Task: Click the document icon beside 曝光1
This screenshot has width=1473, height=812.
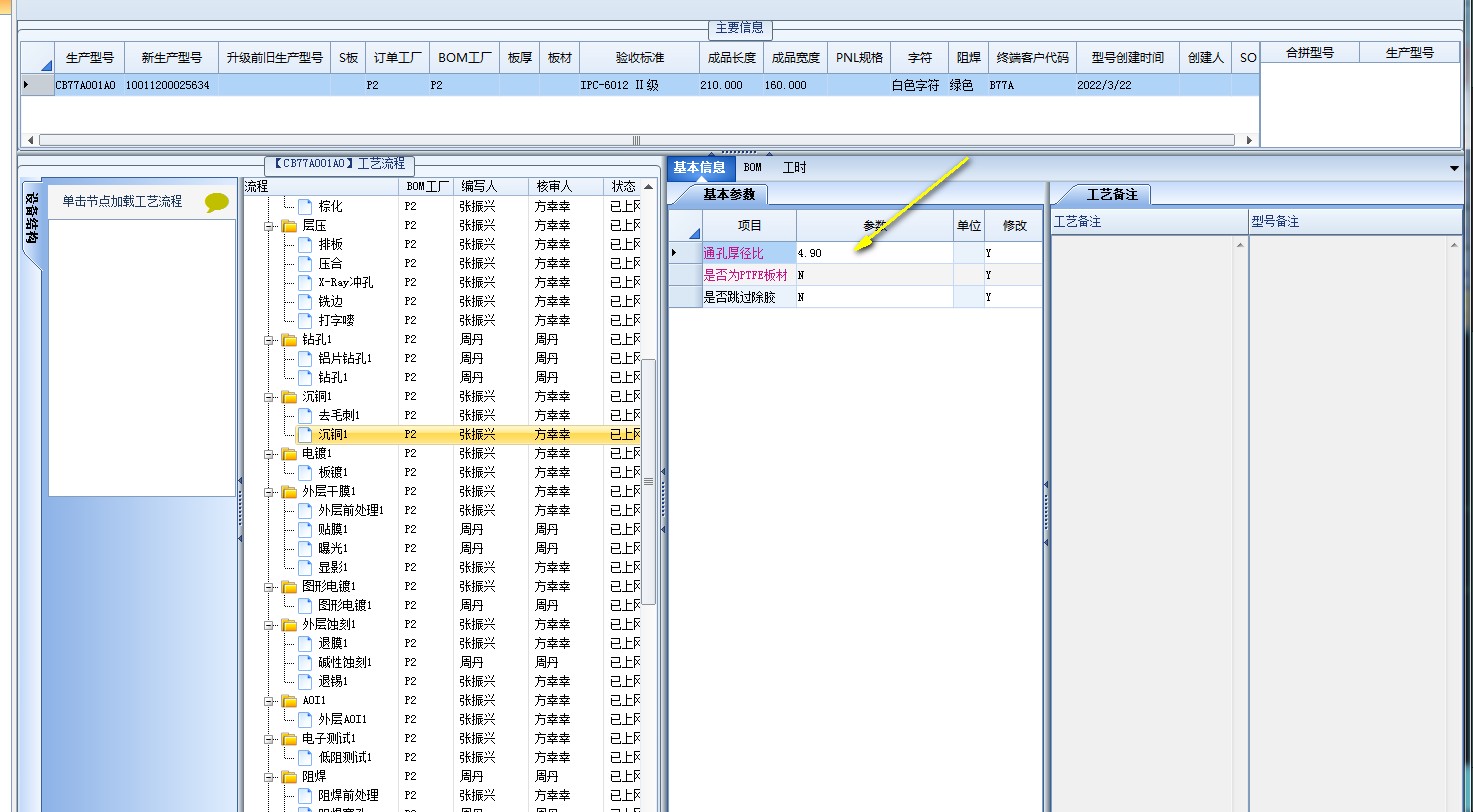Action: 305,548
